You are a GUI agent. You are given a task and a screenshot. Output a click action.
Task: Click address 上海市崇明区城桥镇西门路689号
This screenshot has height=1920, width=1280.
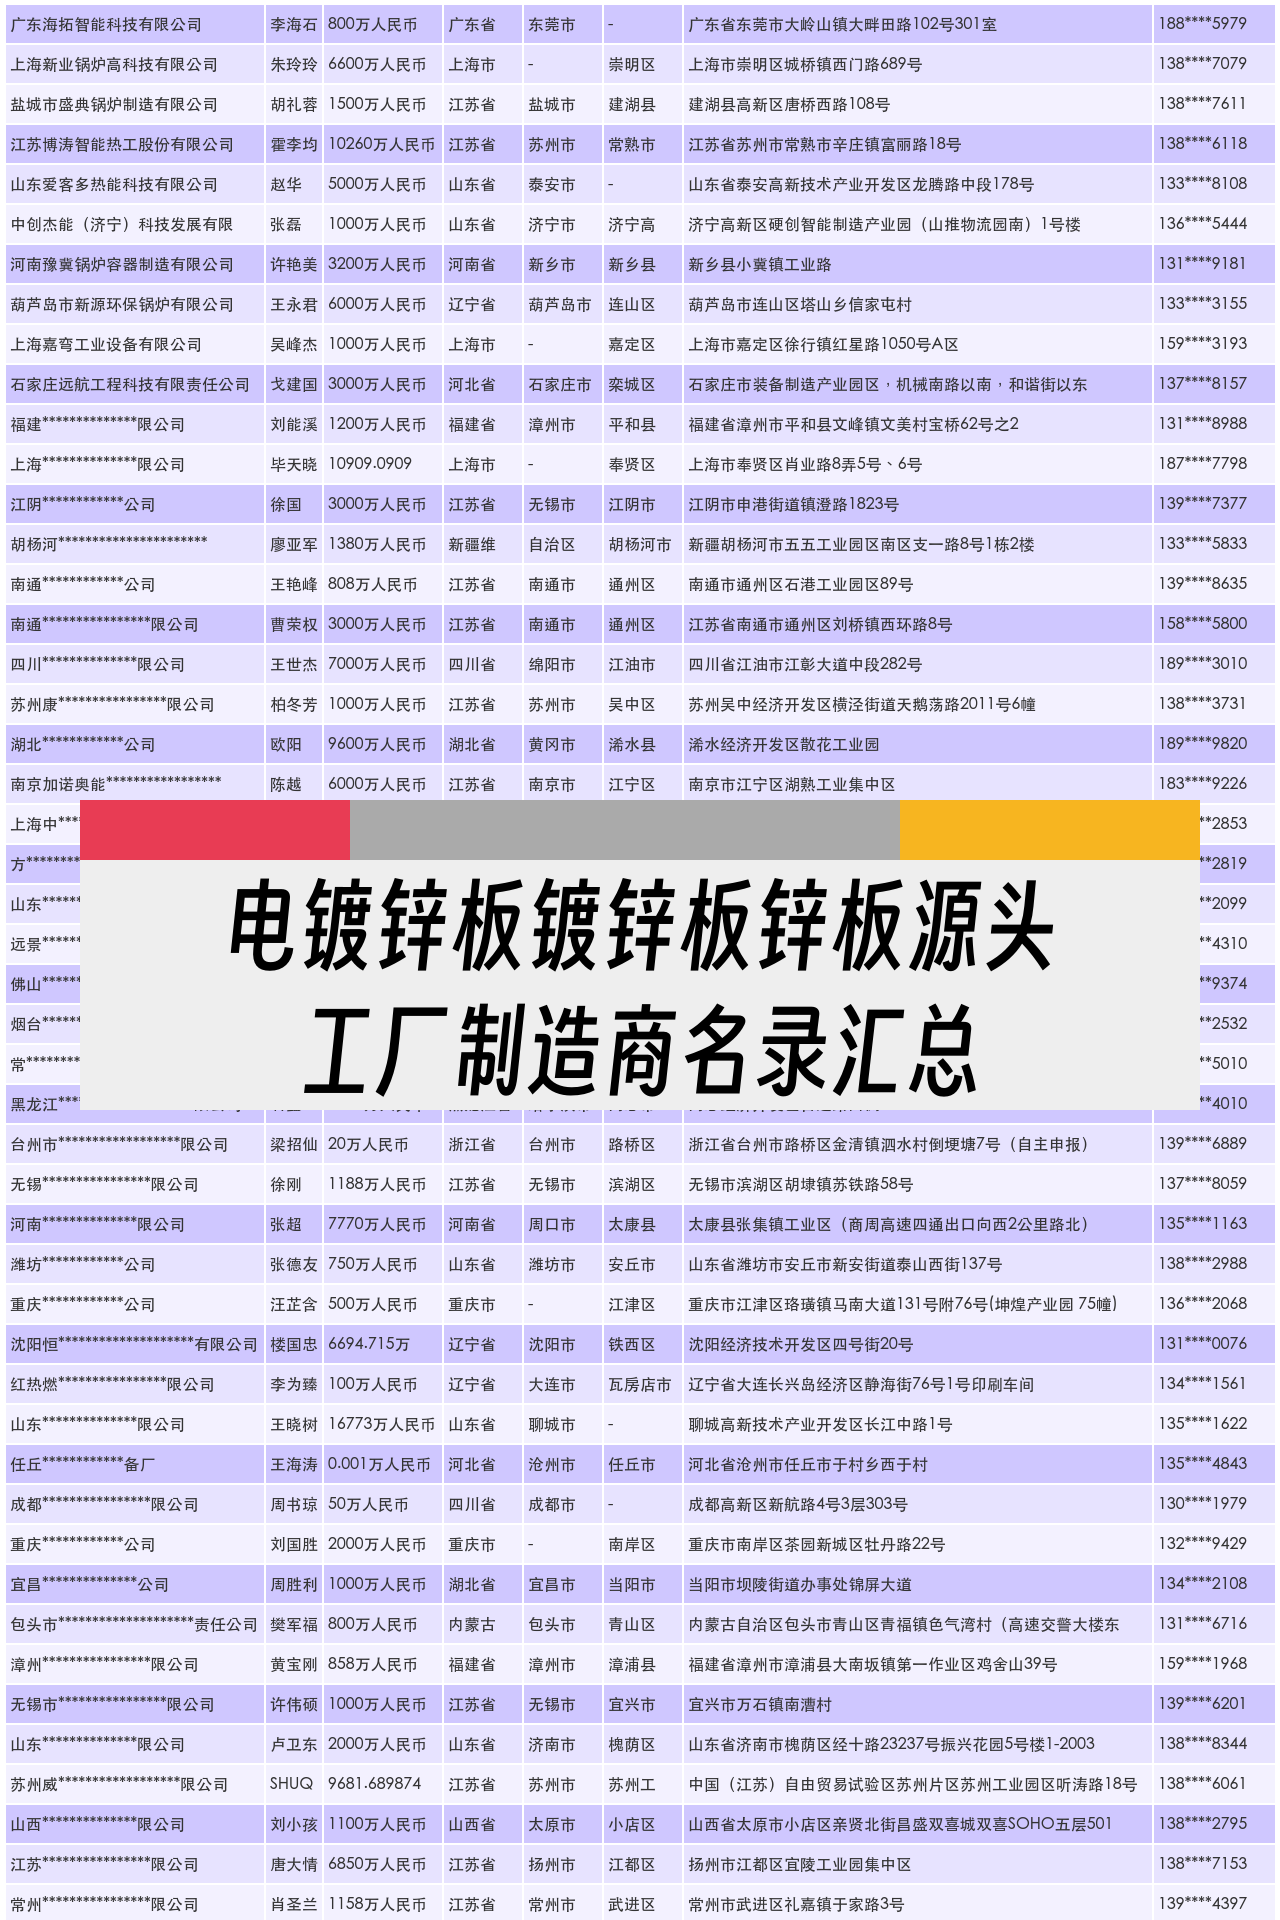805,64
